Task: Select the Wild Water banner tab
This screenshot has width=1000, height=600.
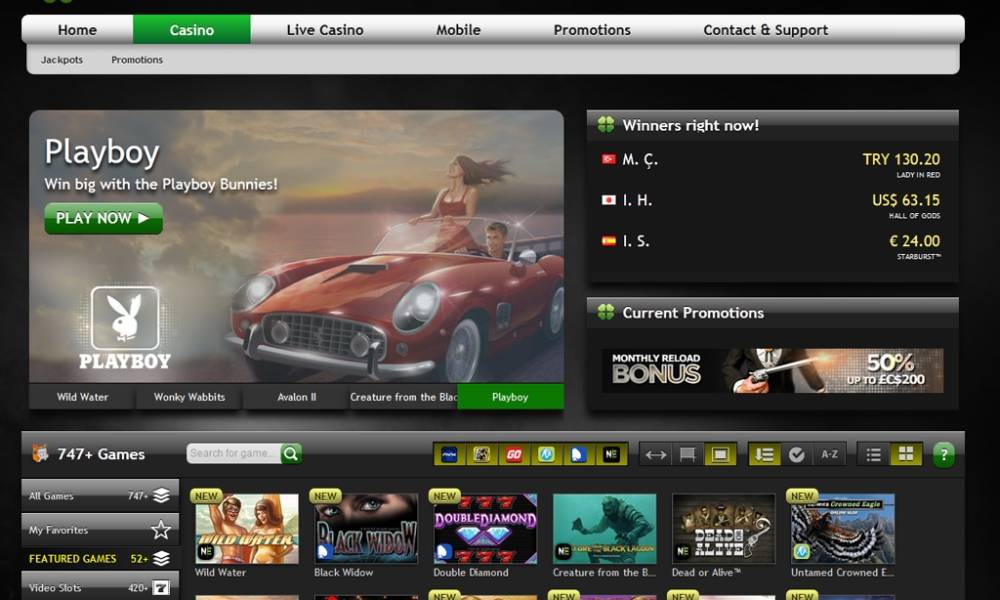Action: tap(82, 397)
